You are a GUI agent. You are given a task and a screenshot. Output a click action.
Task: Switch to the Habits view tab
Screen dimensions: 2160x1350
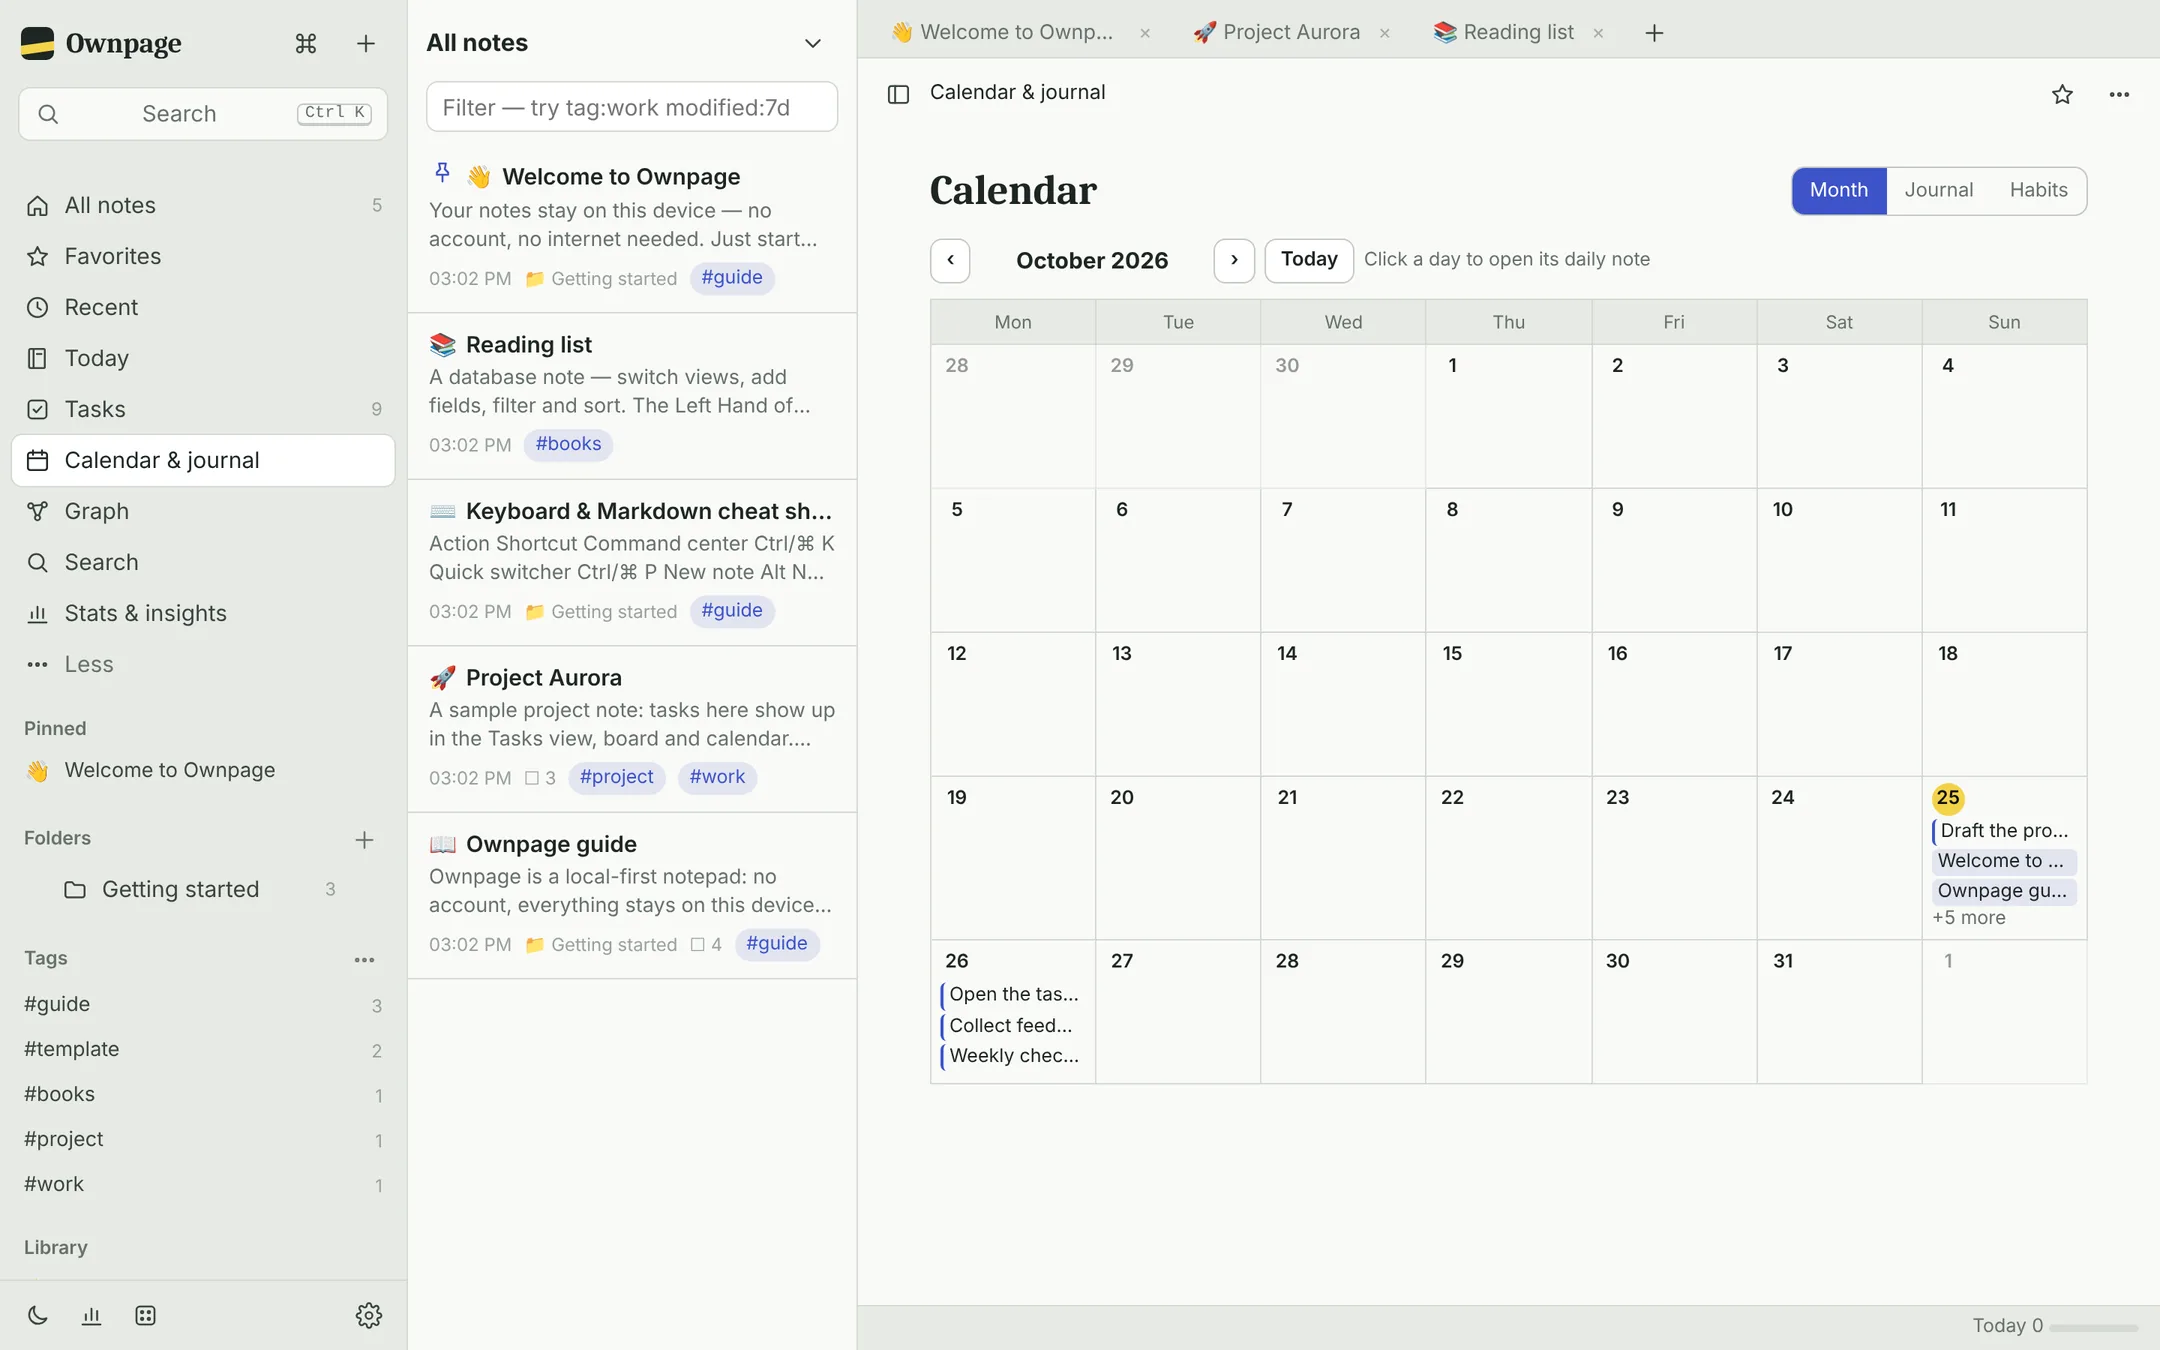pyautogui.click(x=2038, y=190)
